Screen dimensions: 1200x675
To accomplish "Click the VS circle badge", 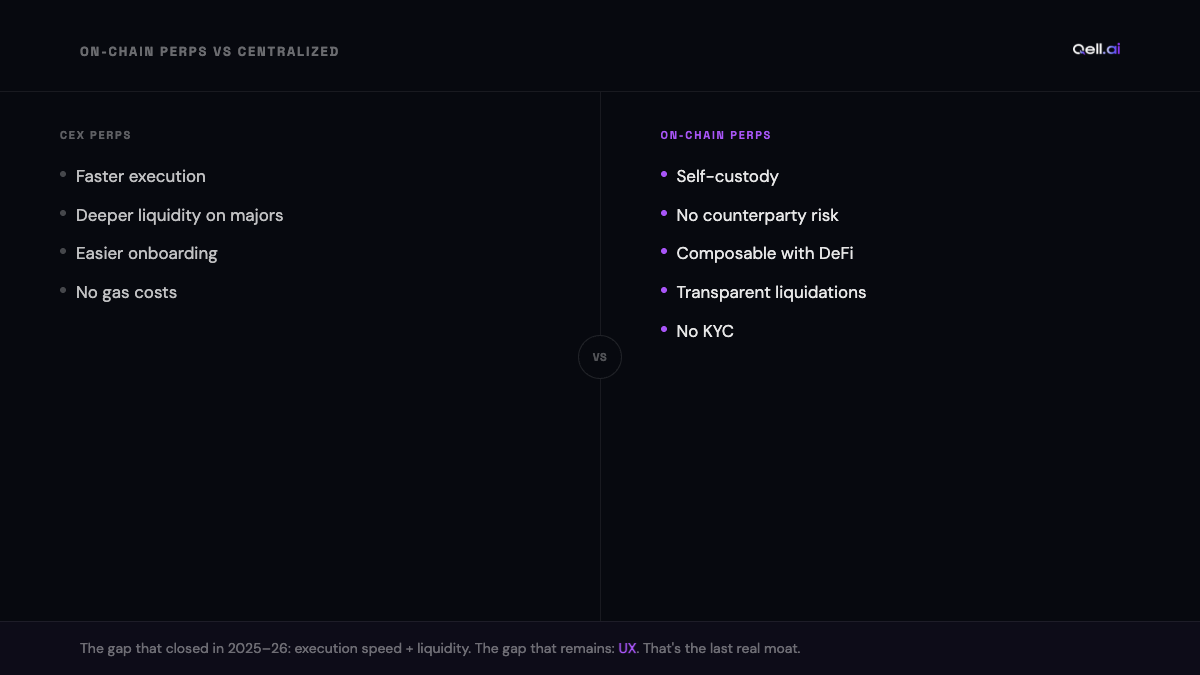I will click(600, 357).
